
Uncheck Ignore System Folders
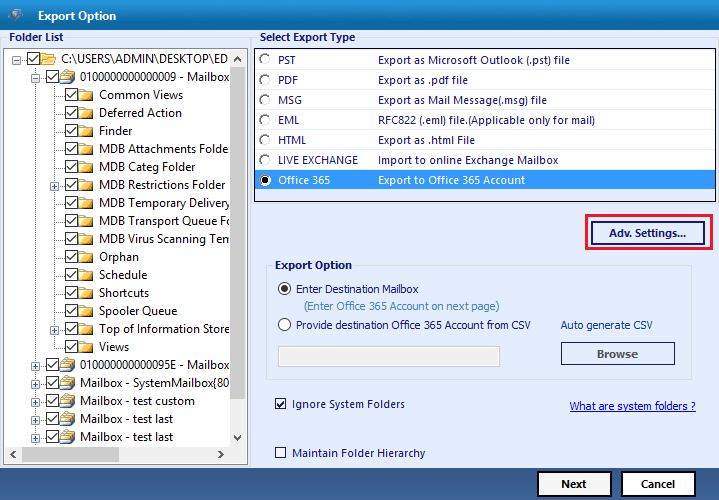tap(280, 404)
